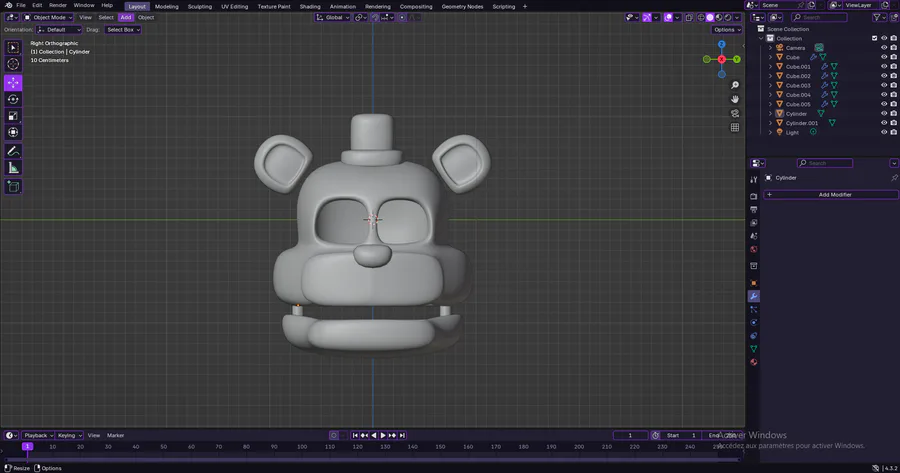Jump to the animation end frame
Screen dimensions: 900x473
(x=402, y=435)
